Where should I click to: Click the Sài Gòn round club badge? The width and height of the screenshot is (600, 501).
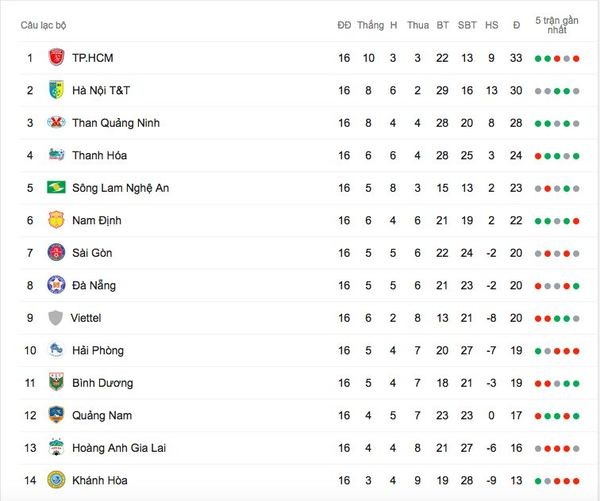click(56, 253)
